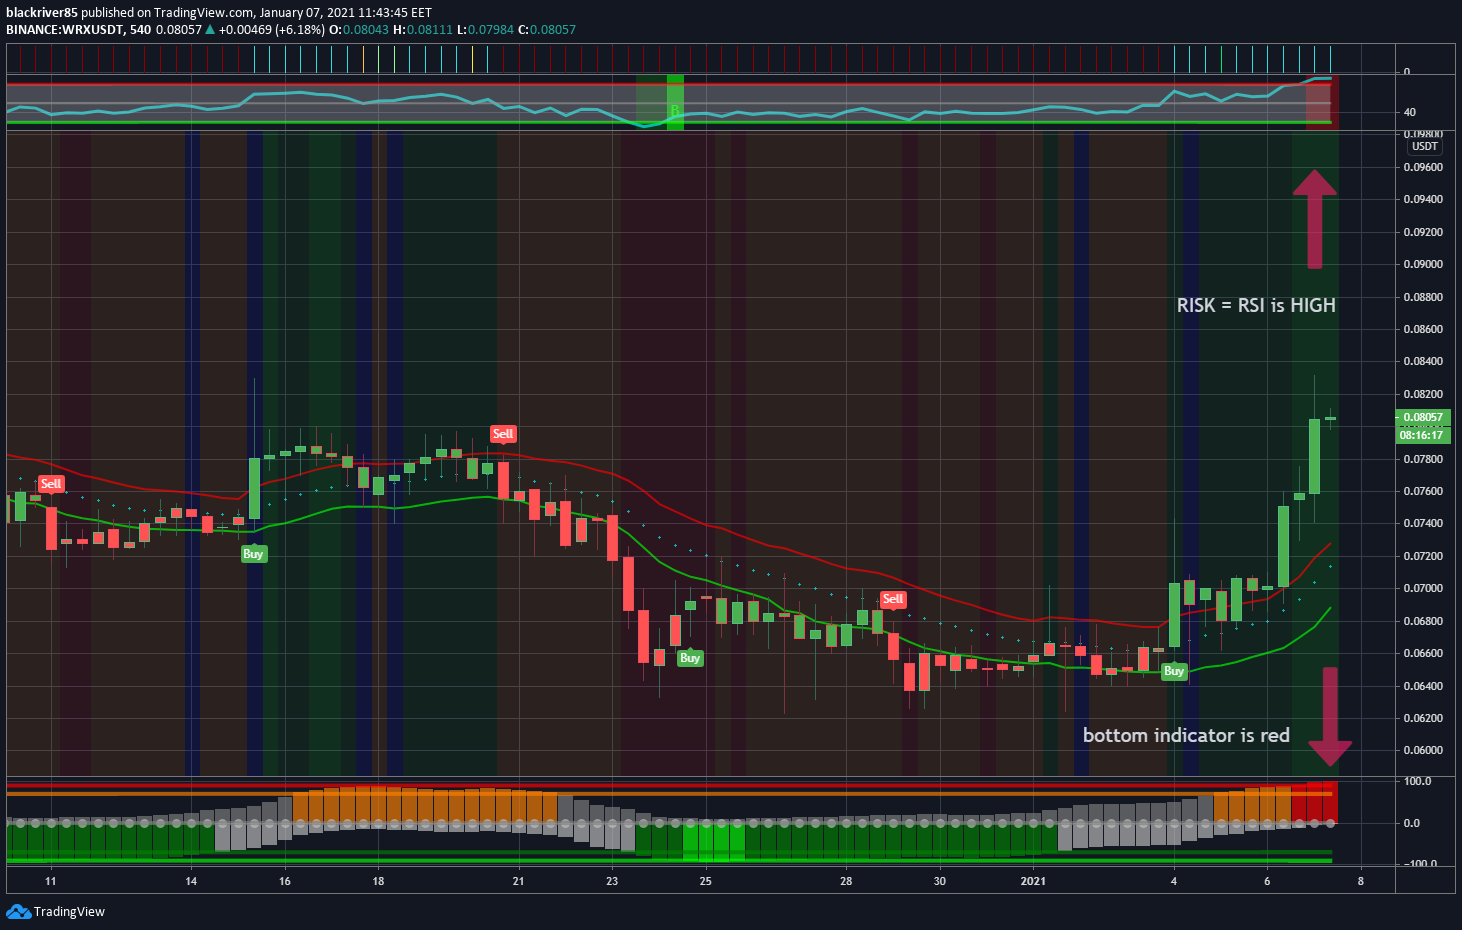Image resolution: width=1462 pixels, height=930 pixels.
Task: Click the Sell label near December 21
Action: (x=503, y=434)
